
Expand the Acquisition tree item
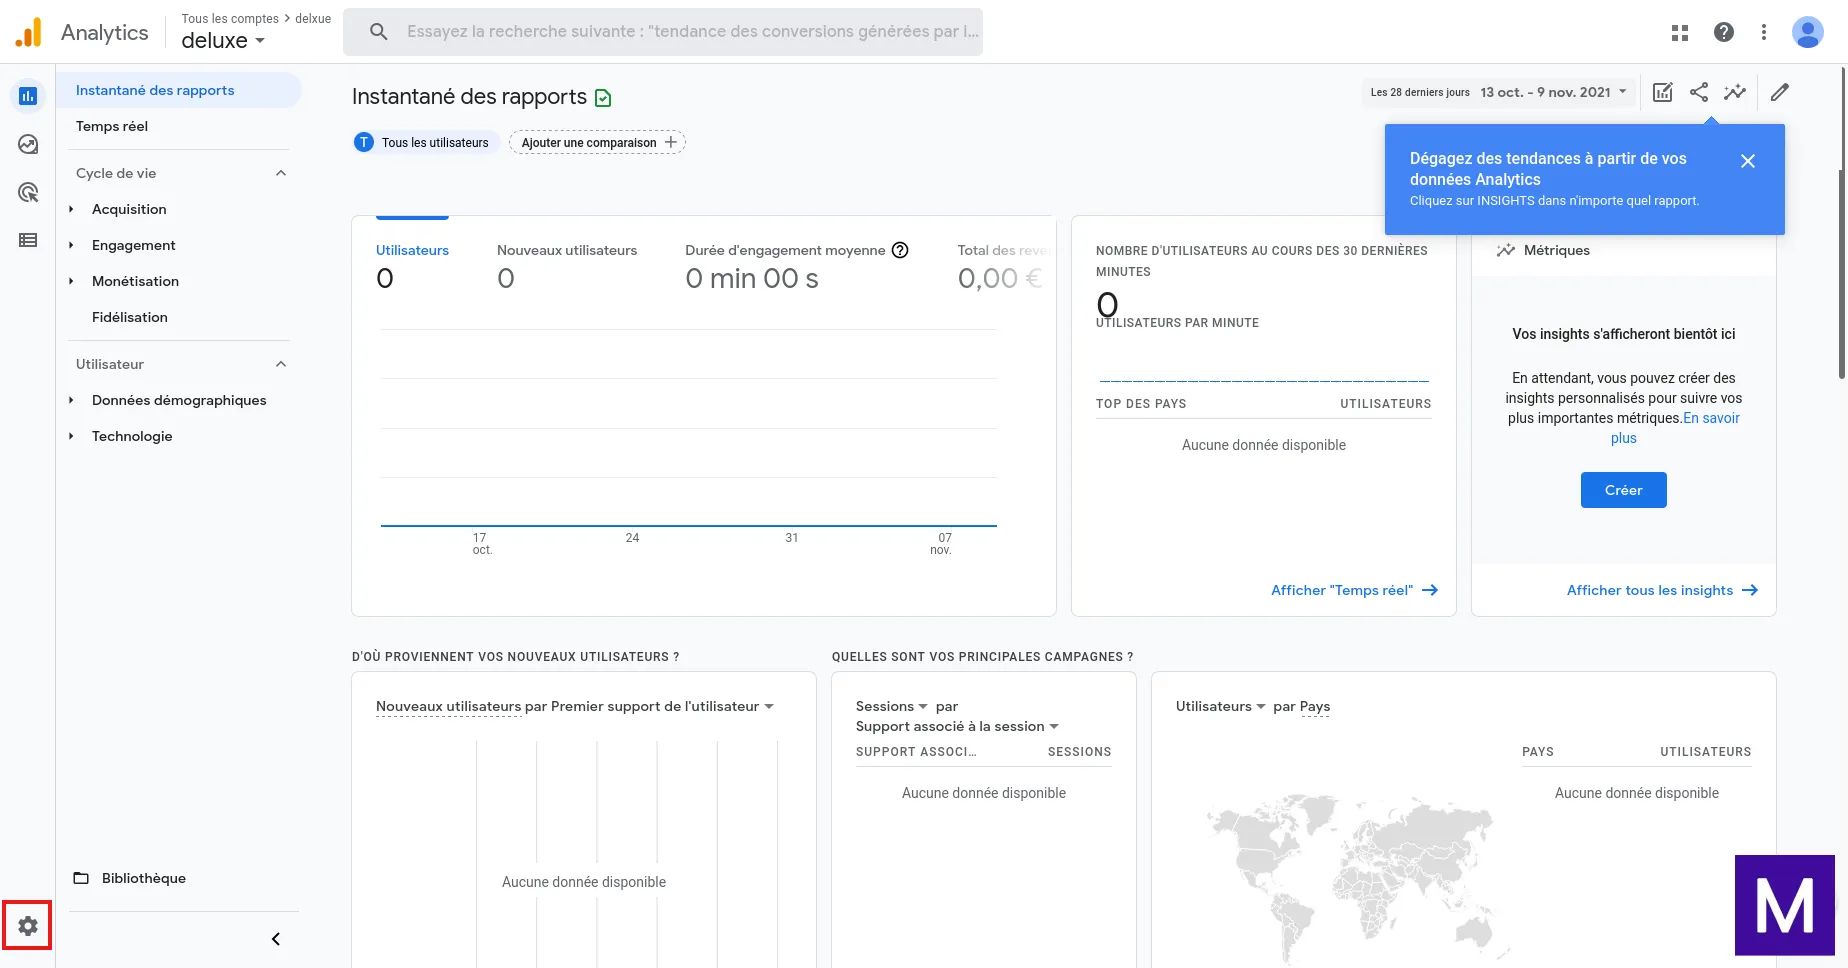[x=71, y=209]
